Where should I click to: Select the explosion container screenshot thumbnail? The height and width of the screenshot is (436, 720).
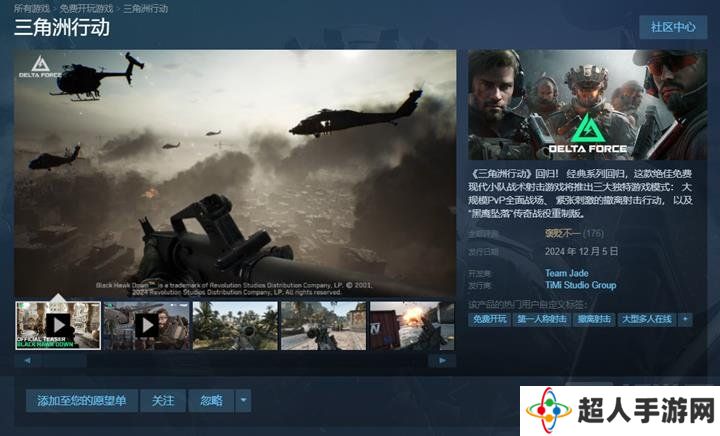pyautogui.click(x=412, y=325)
